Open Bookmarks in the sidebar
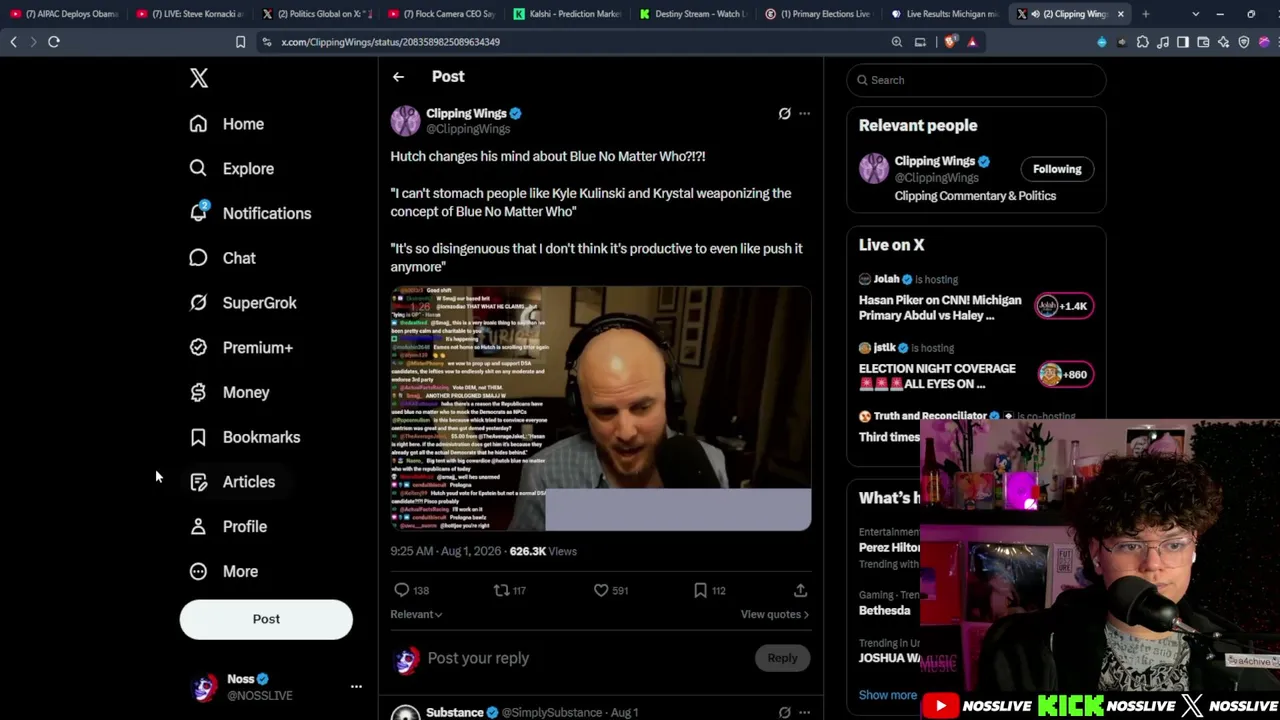 [x=244, y=437]
